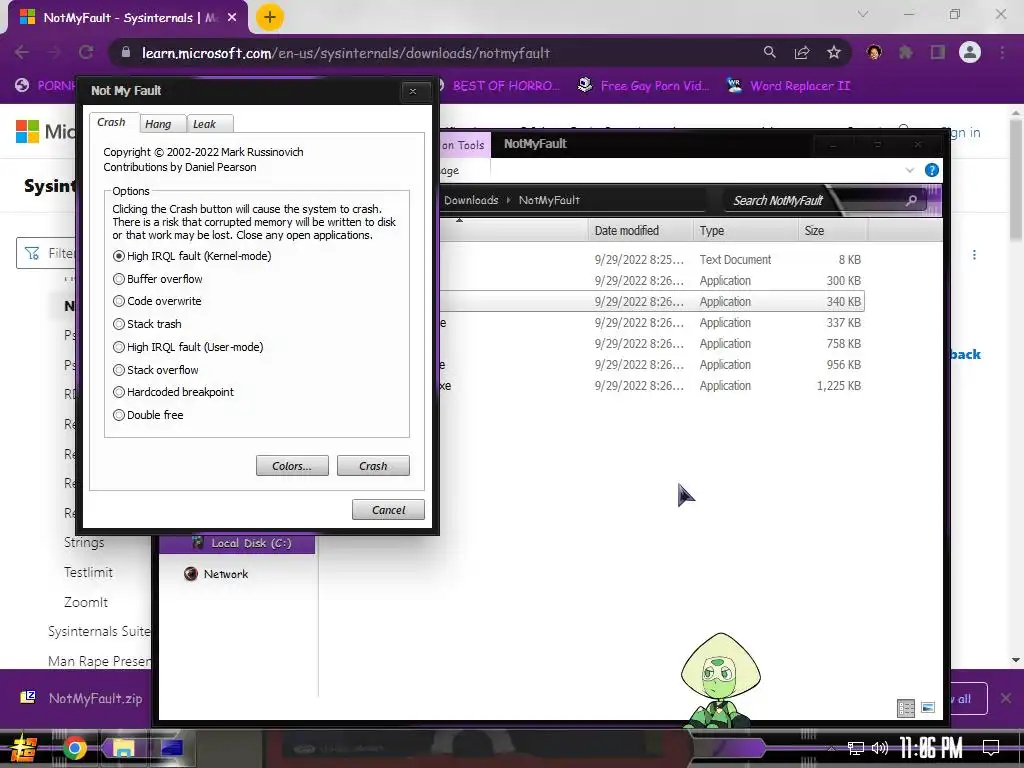Cancel the Not My Fault dialog
The height and width of the screenshot is (768, 1024).
[x=388, y=510]
